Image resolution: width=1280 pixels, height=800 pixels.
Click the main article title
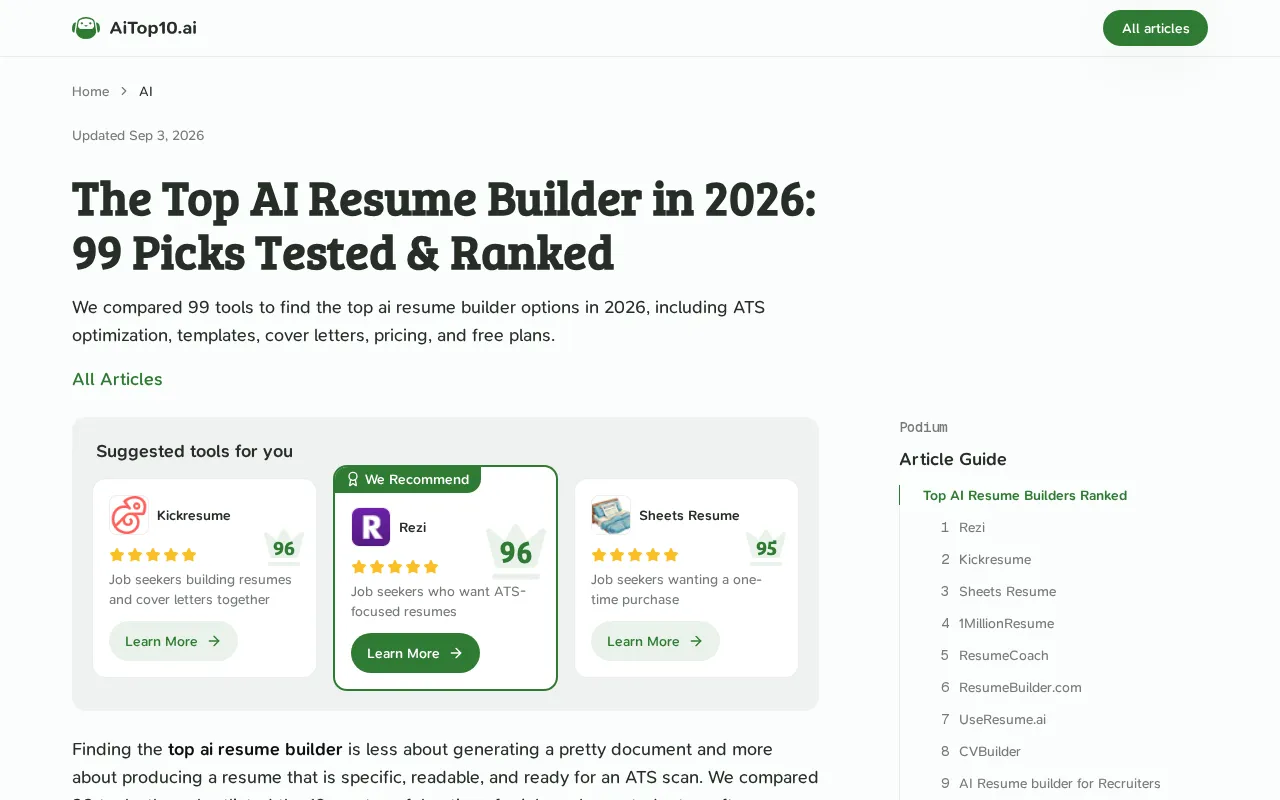(444, 226)
